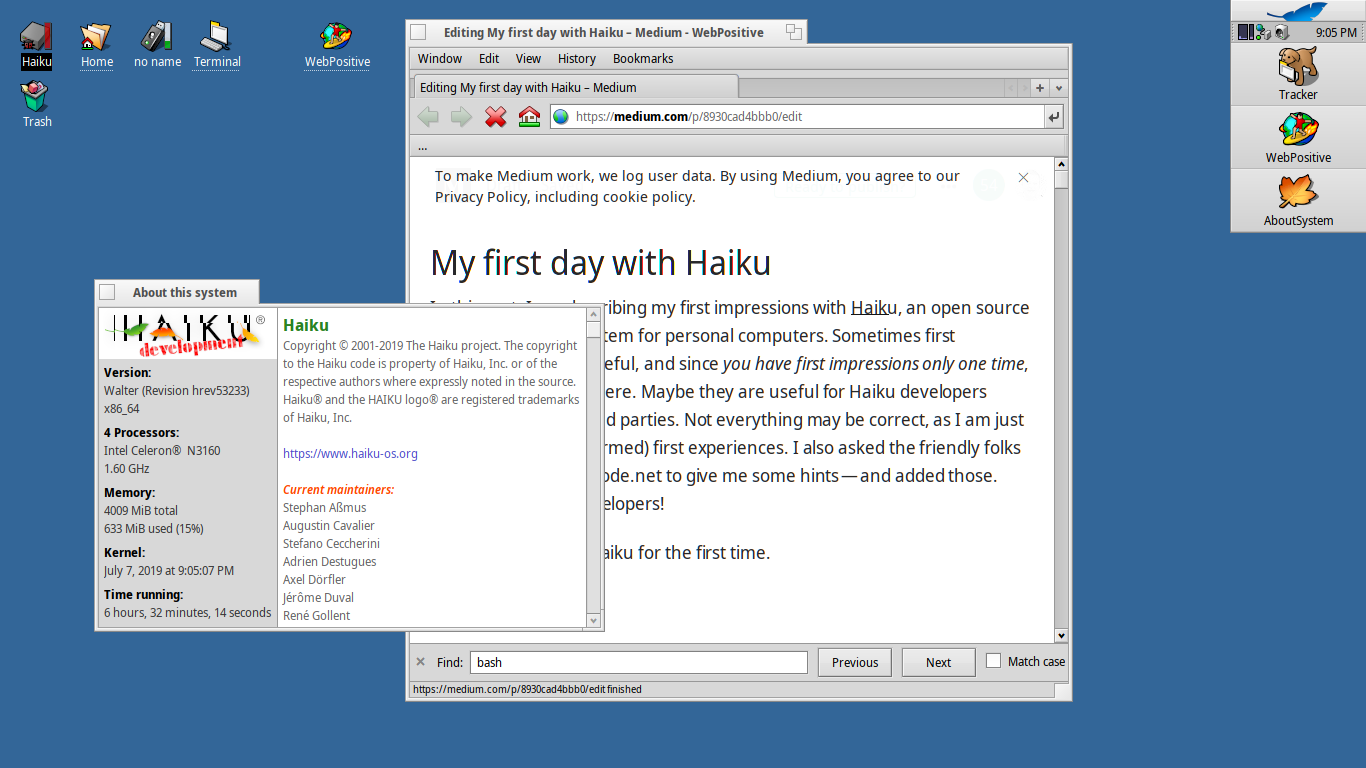The width and height of the screenshot is (1366, 768).
Task: Click the red stop loading icon
Action: pyautogui.click(x=494, y=116)
